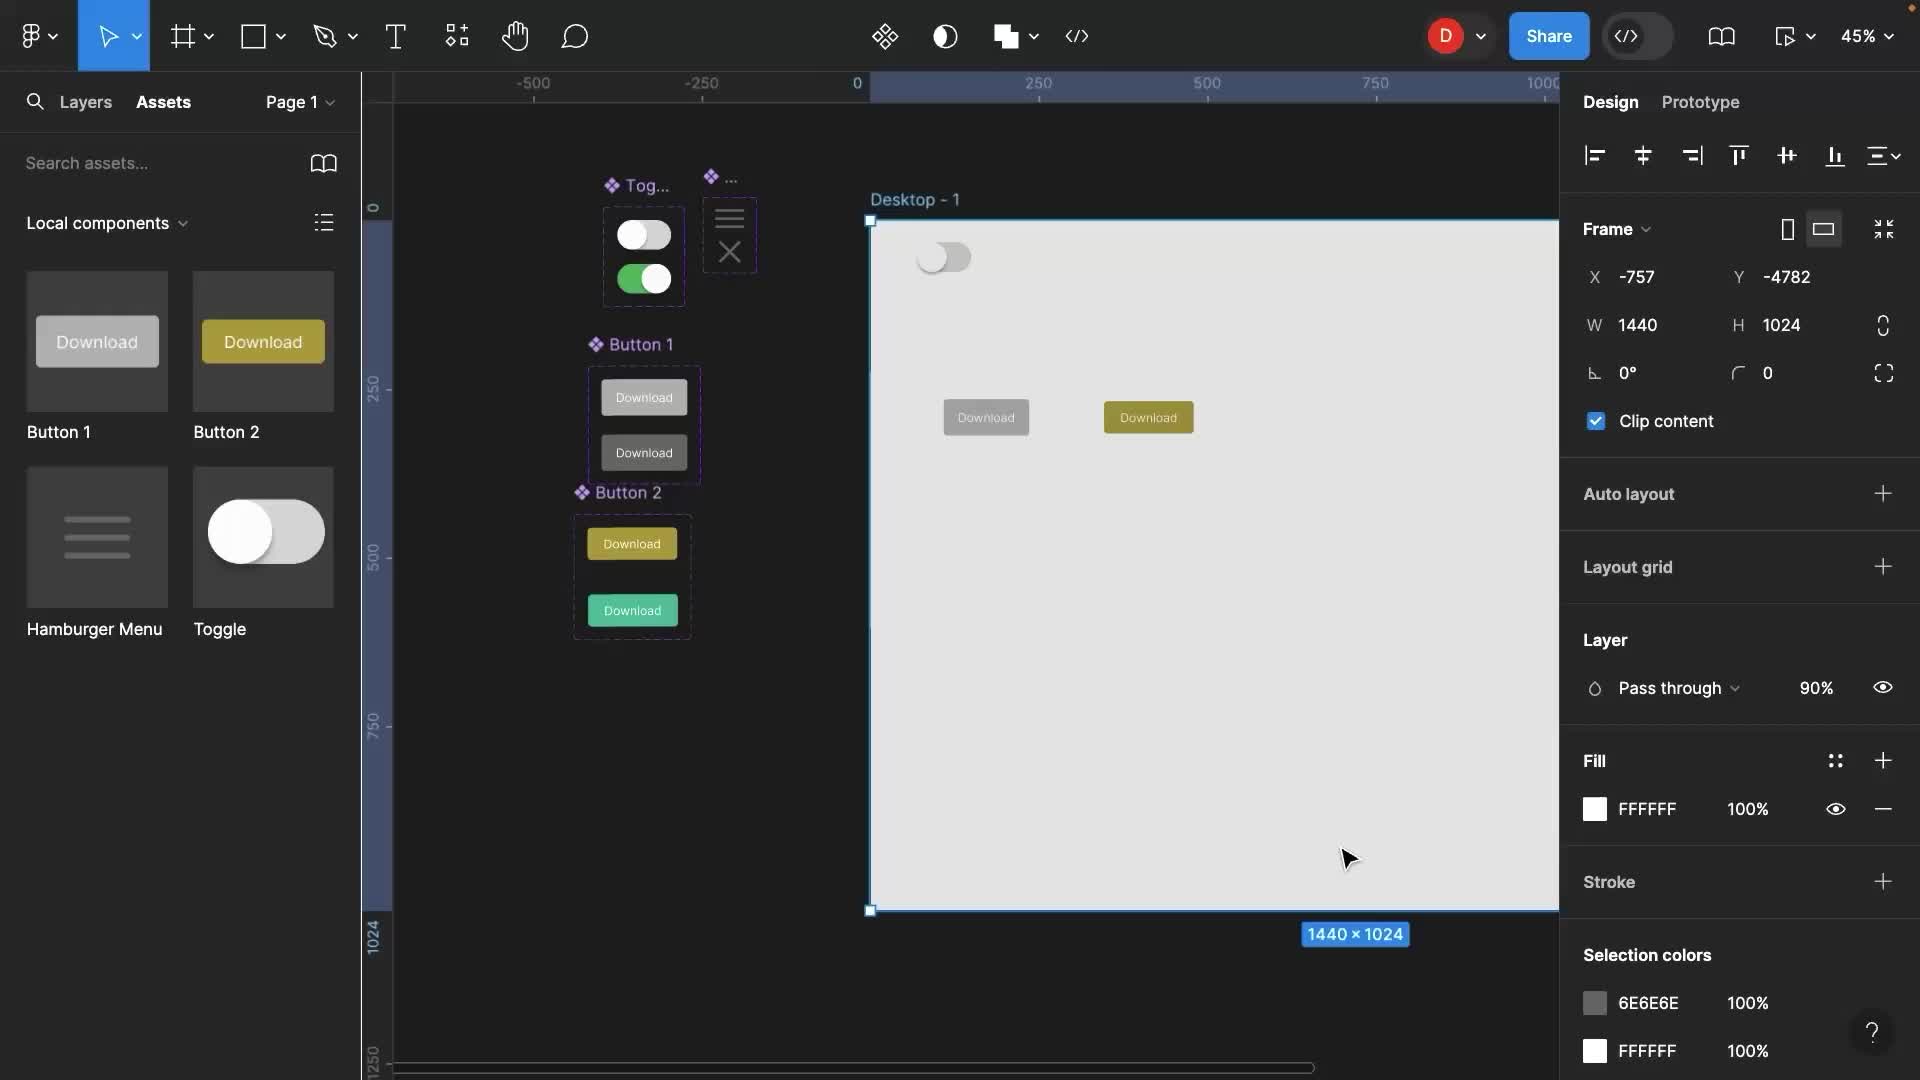Select the Frame tool
This screenshot has height=1080, width=1920.
(x=183, y=36)
